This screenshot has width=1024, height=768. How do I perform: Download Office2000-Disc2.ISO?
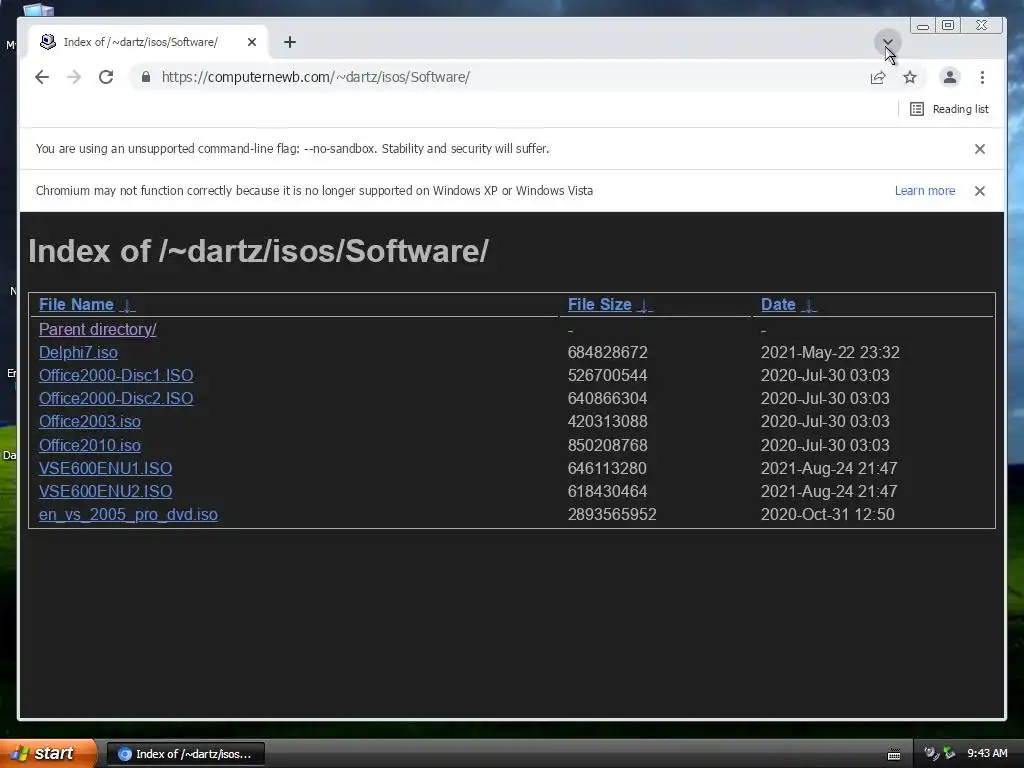pos(116,398)
